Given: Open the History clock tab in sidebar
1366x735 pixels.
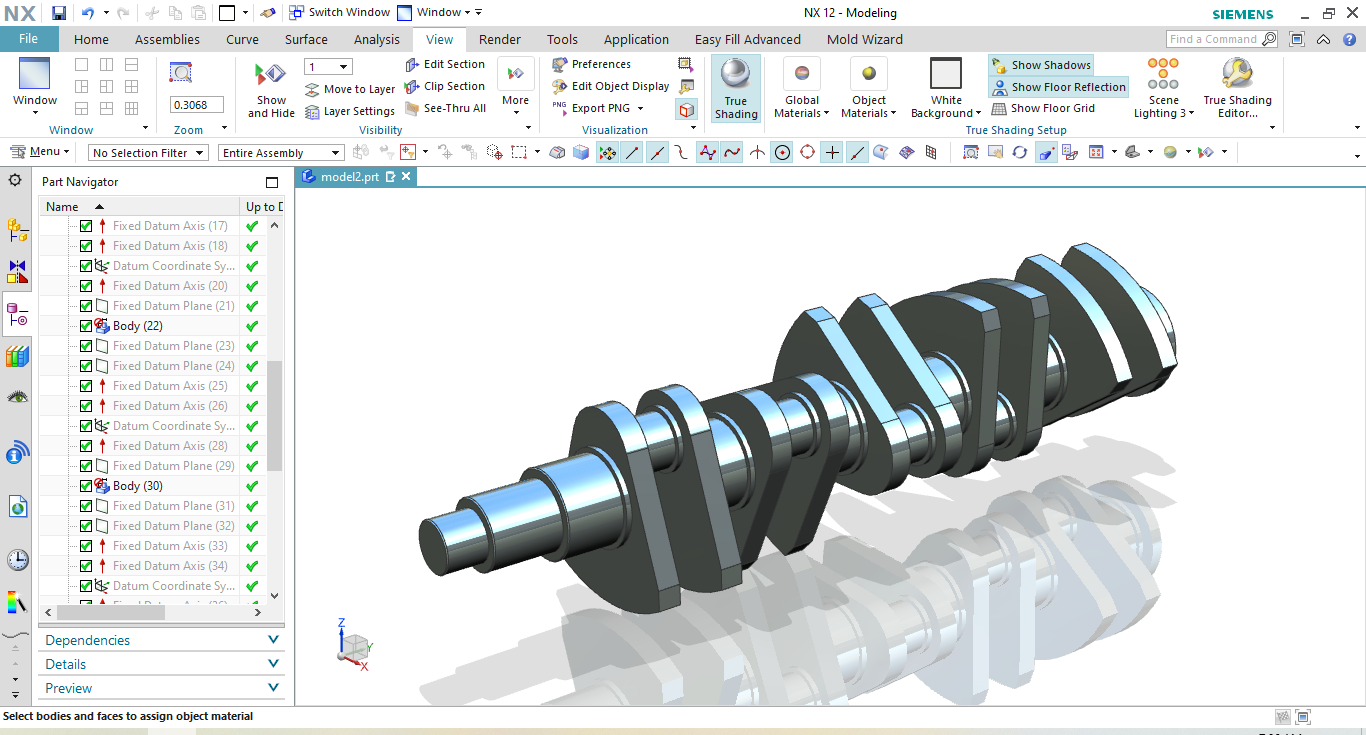Looking at the screenshot, I should [x=17, y=560].
